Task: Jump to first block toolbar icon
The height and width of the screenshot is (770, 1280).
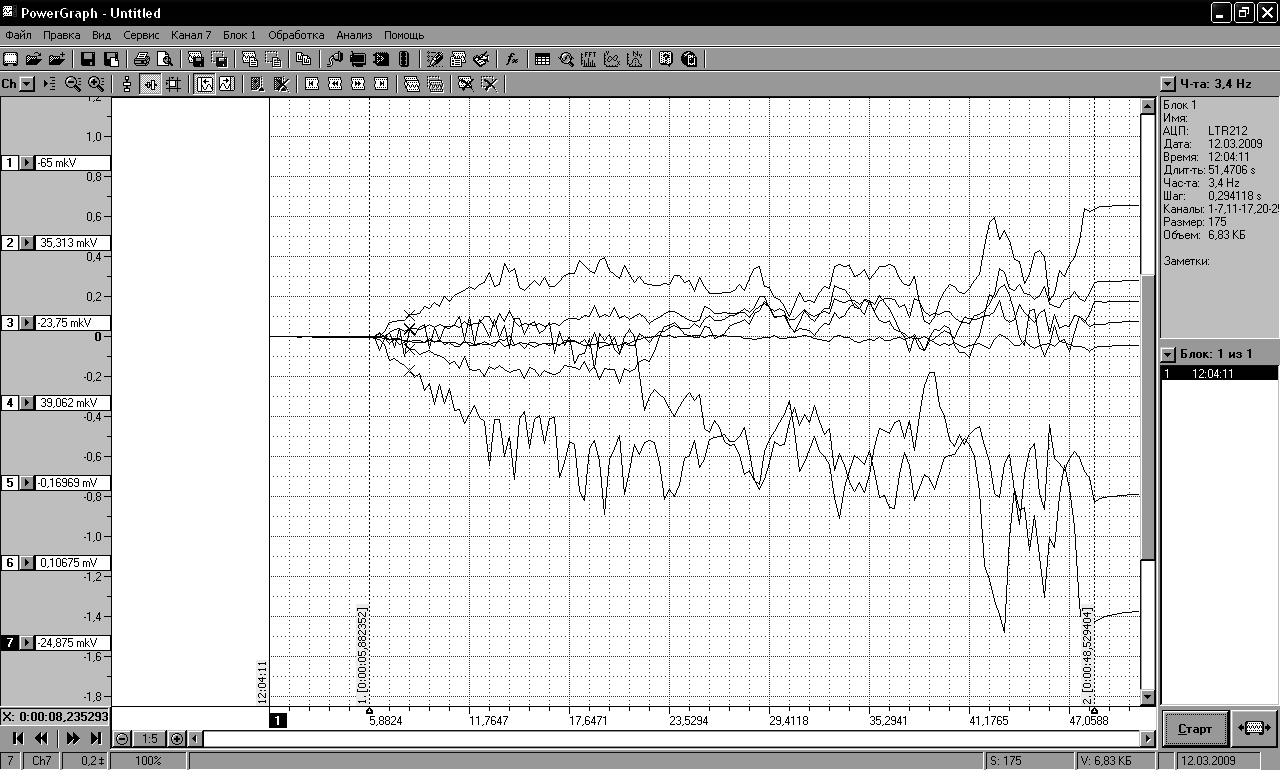Action: point(312,84)
